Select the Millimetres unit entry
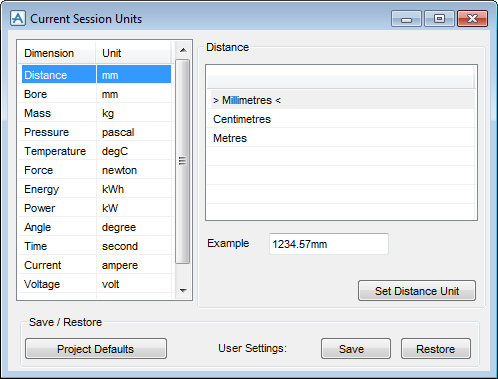 click(x=341, y=100)
